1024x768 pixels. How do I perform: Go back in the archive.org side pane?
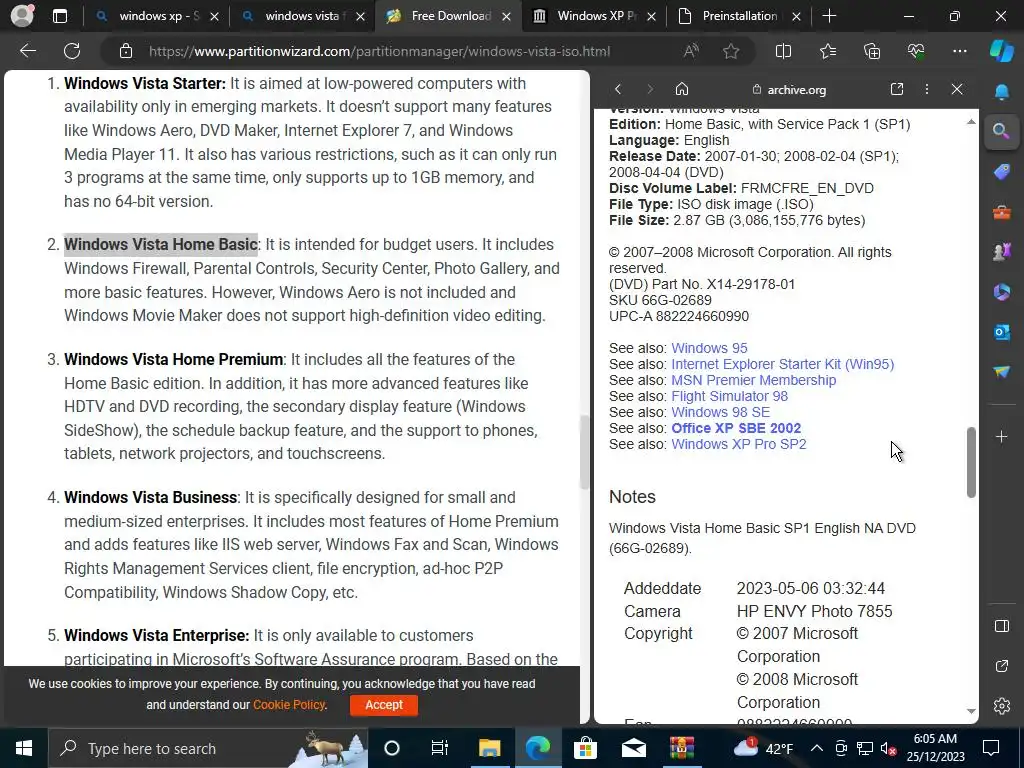[618, 89]
